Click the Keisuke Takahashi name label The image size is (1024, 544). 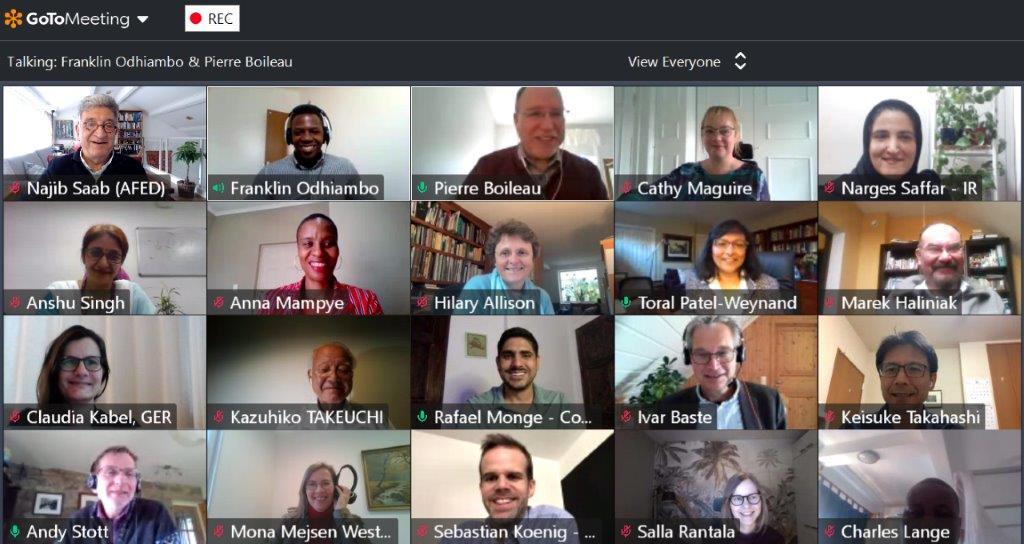[910, 417]
